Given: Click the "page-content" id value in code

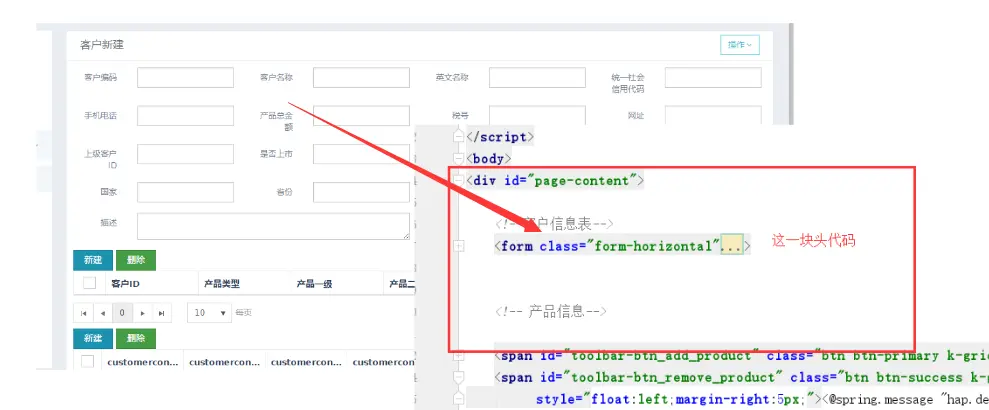Looking at the screenshot, I should pyautogui.click(x=582, y=181).
